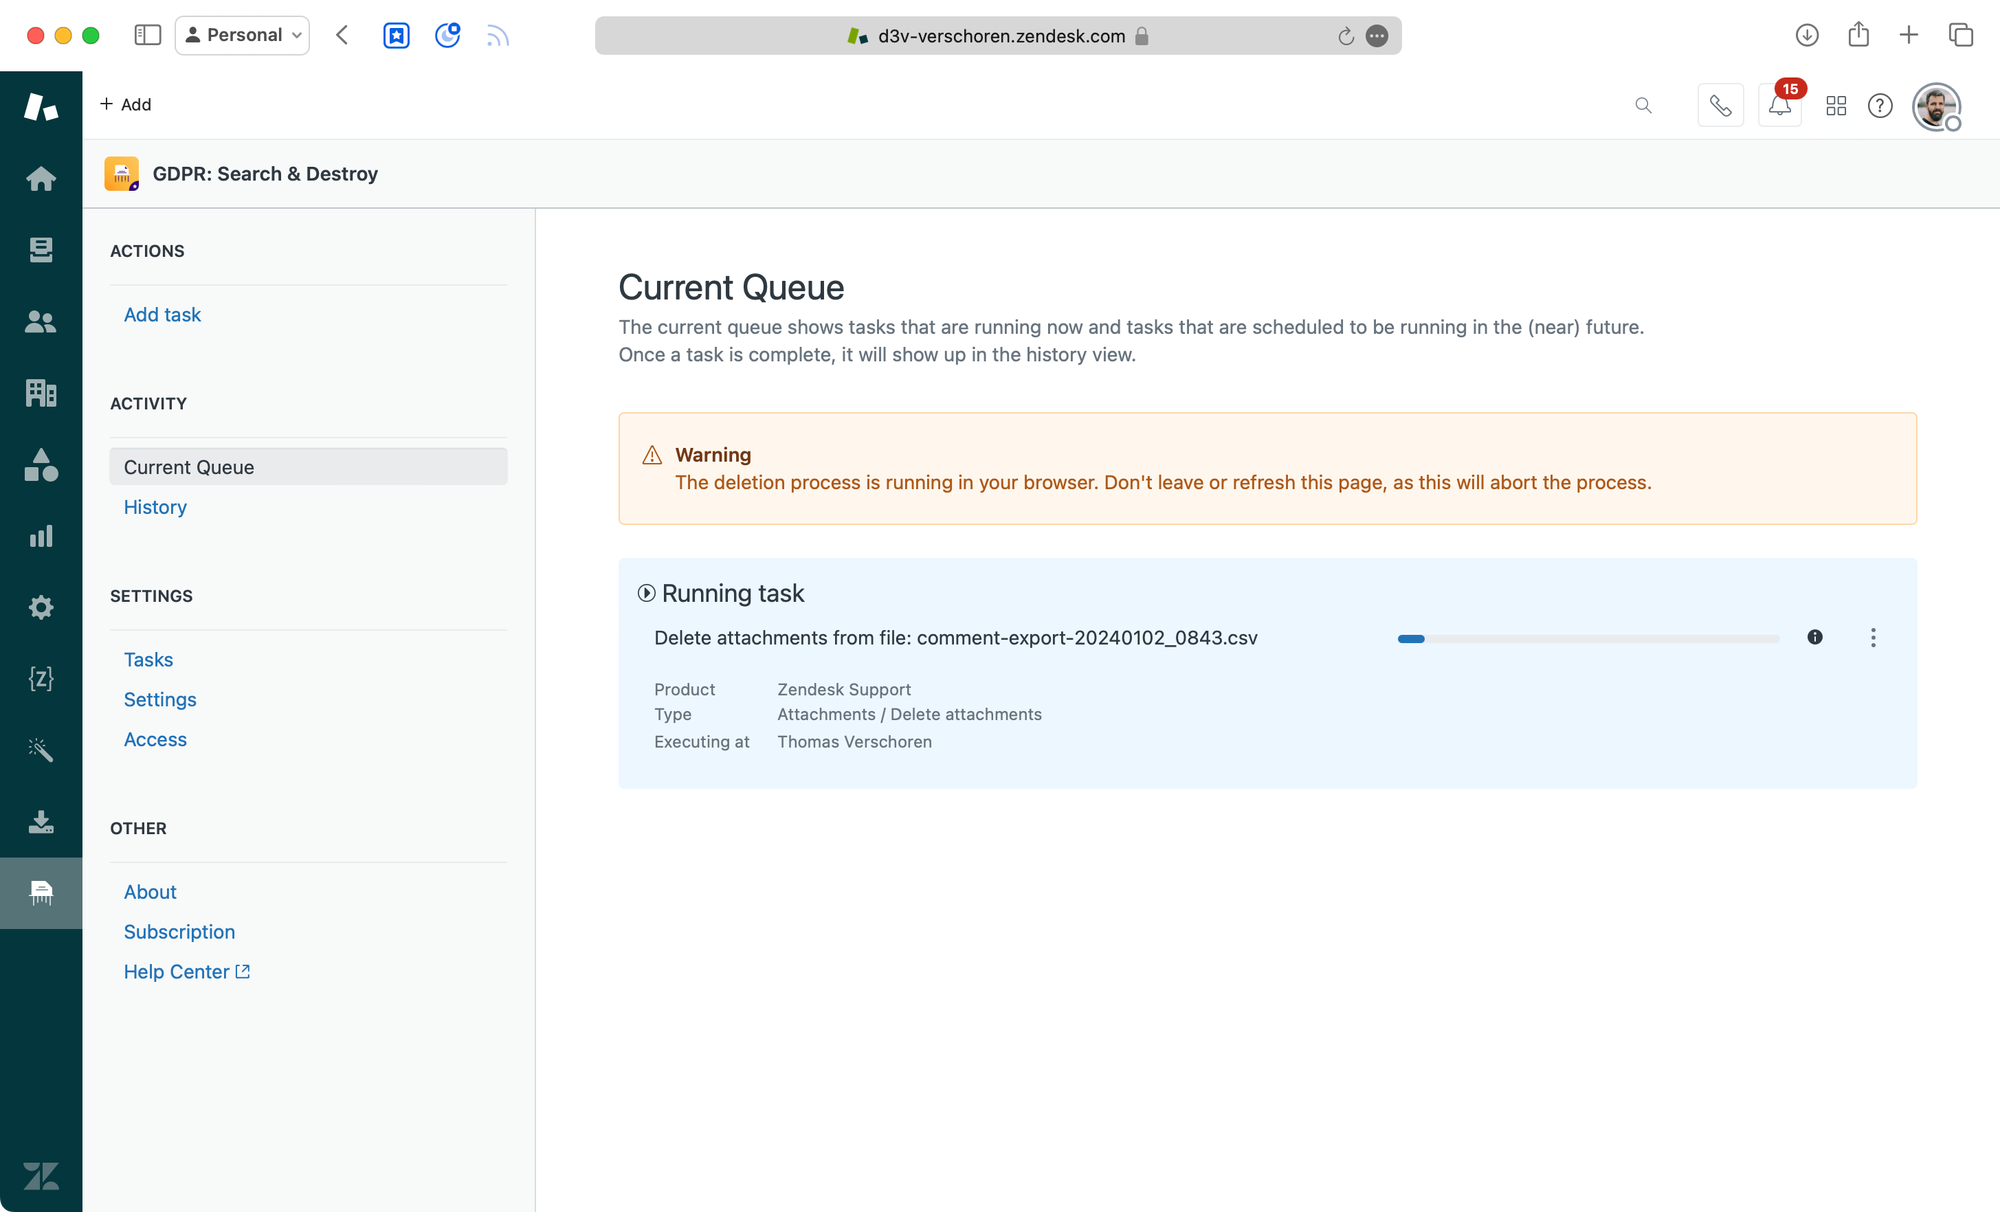Click the Warning alert triangle icon

coord(652,455)
